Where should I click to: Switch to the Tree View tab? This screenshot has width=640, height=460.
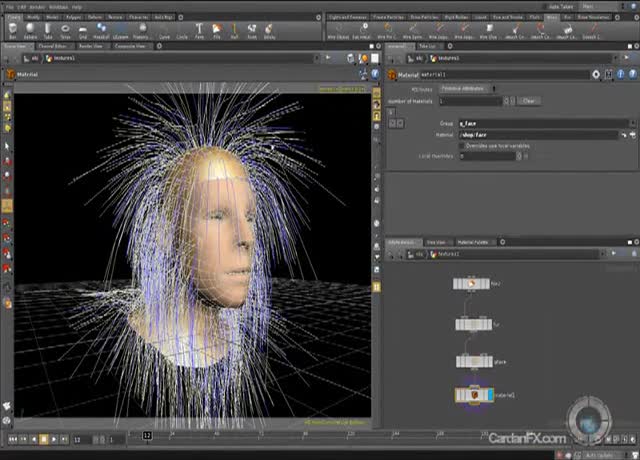[436, 242]
